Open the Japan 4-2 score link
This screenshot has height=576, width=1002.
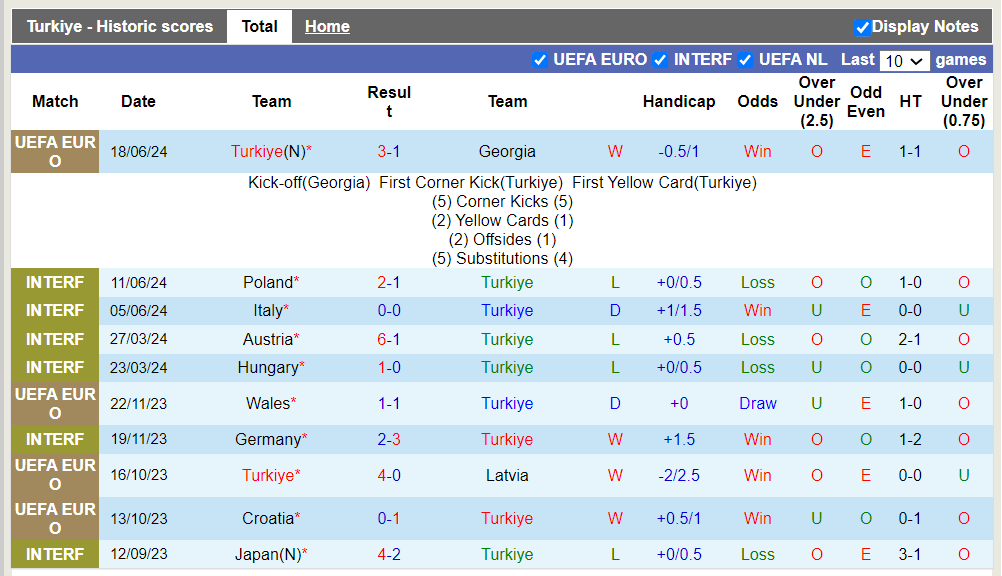389,555
